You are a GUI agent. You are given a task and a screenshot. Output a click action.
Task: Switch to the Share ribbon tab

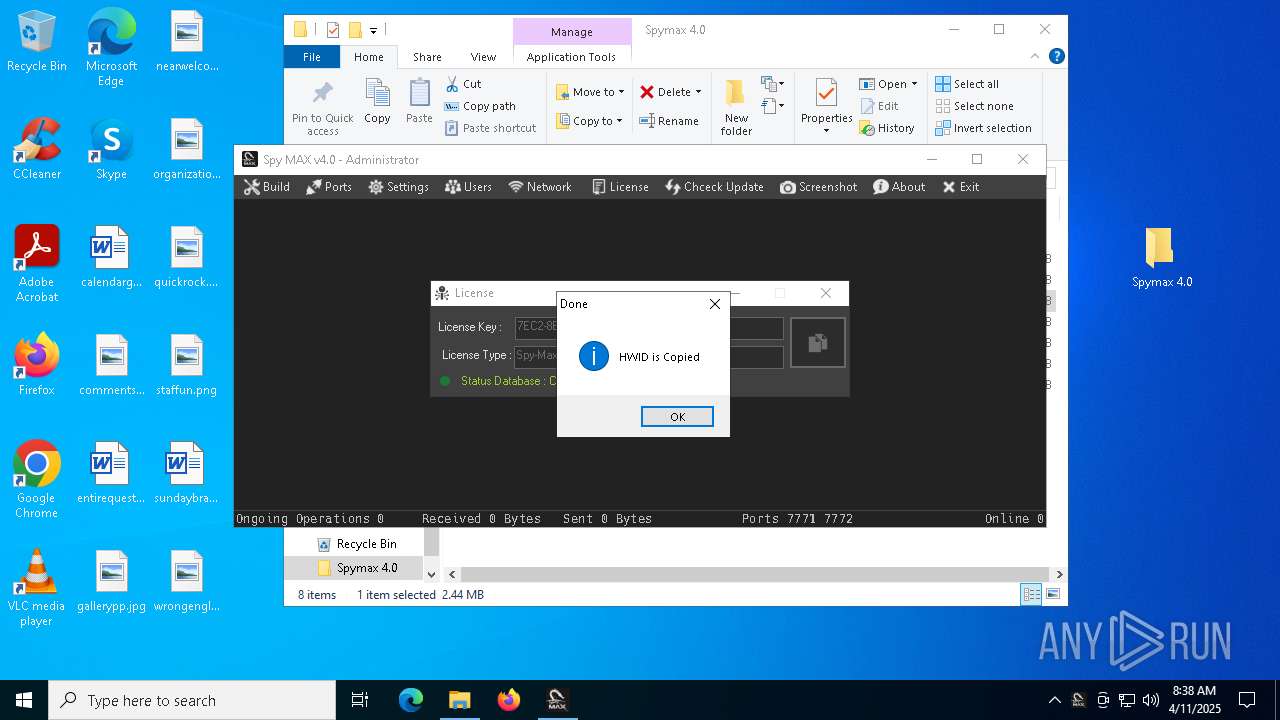(x=427, y=57)
